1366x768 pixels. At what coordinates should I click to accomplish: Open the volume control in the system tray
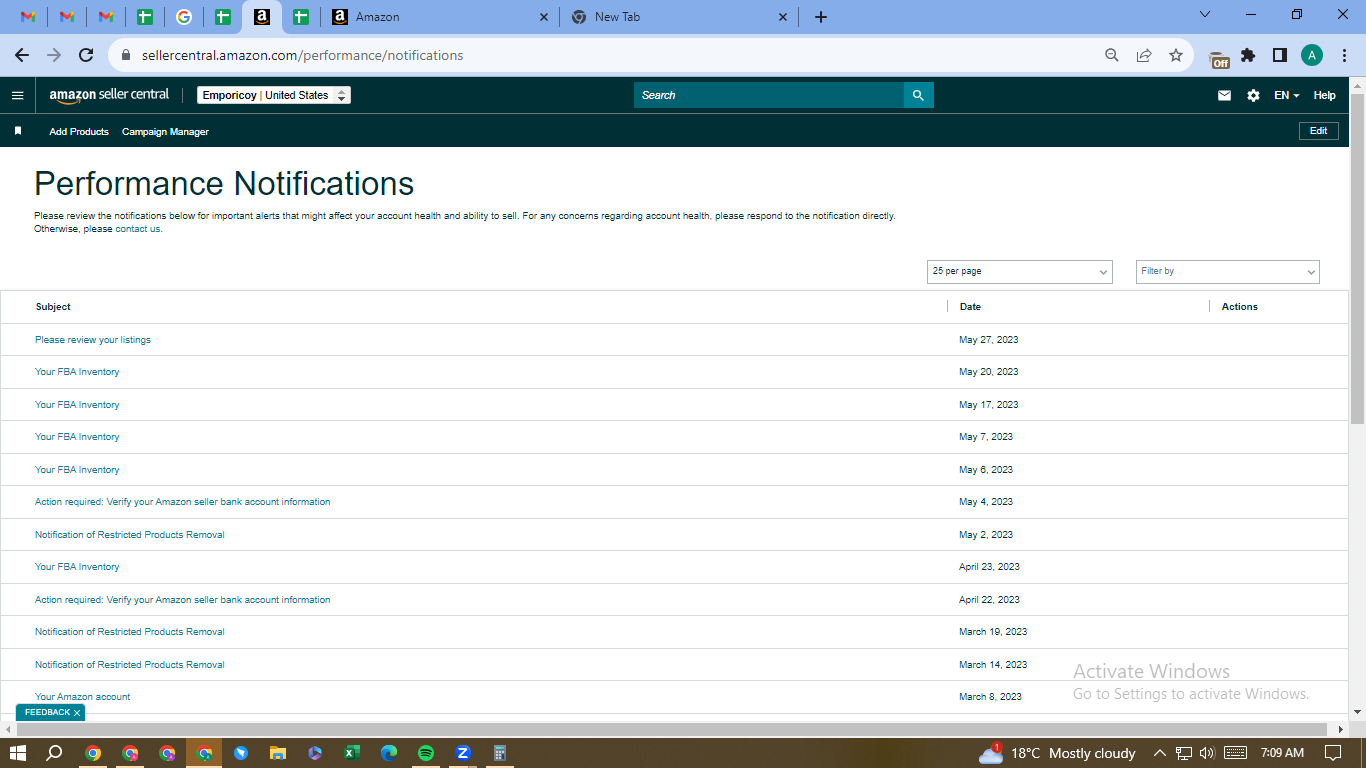tap(1207, 753)
